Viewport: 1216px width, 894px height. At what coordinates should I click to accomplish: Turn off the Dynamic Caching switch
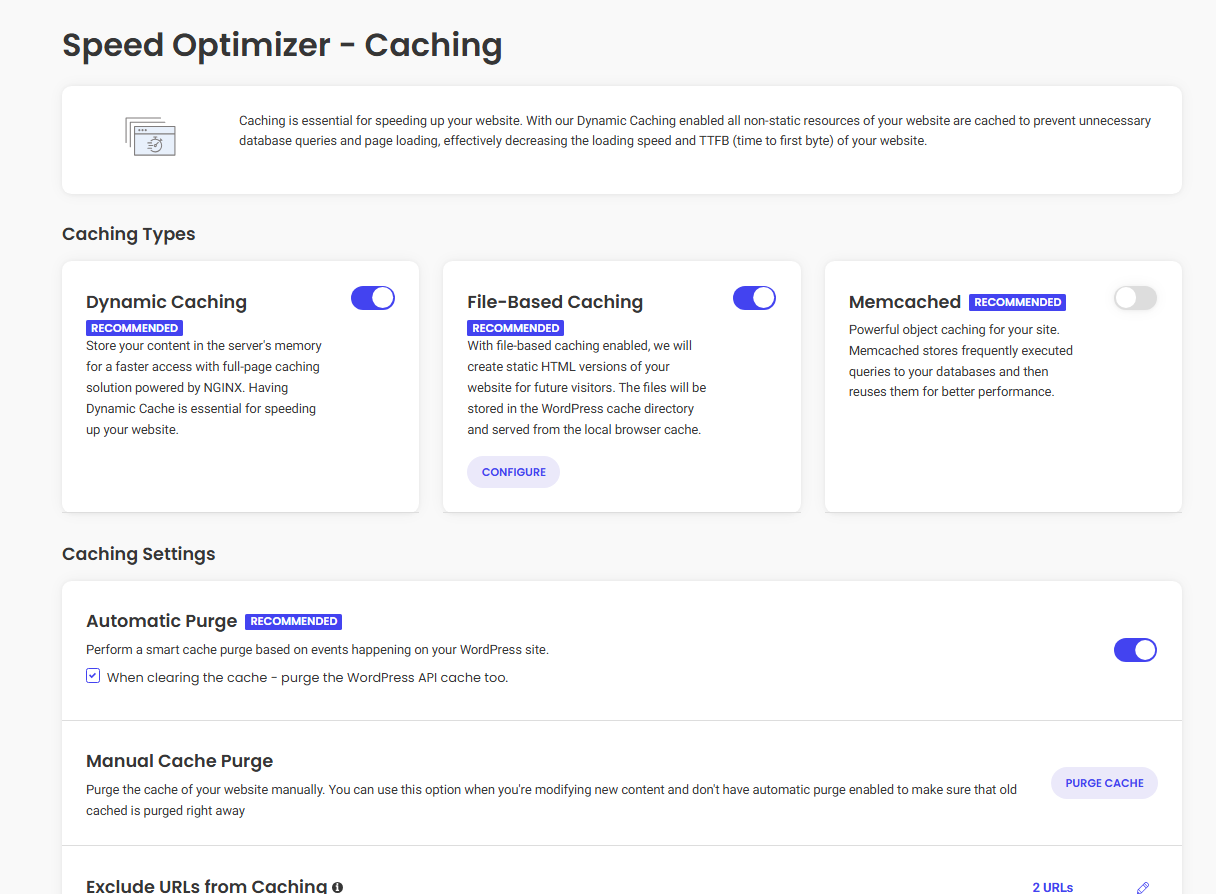coord(373,298)
